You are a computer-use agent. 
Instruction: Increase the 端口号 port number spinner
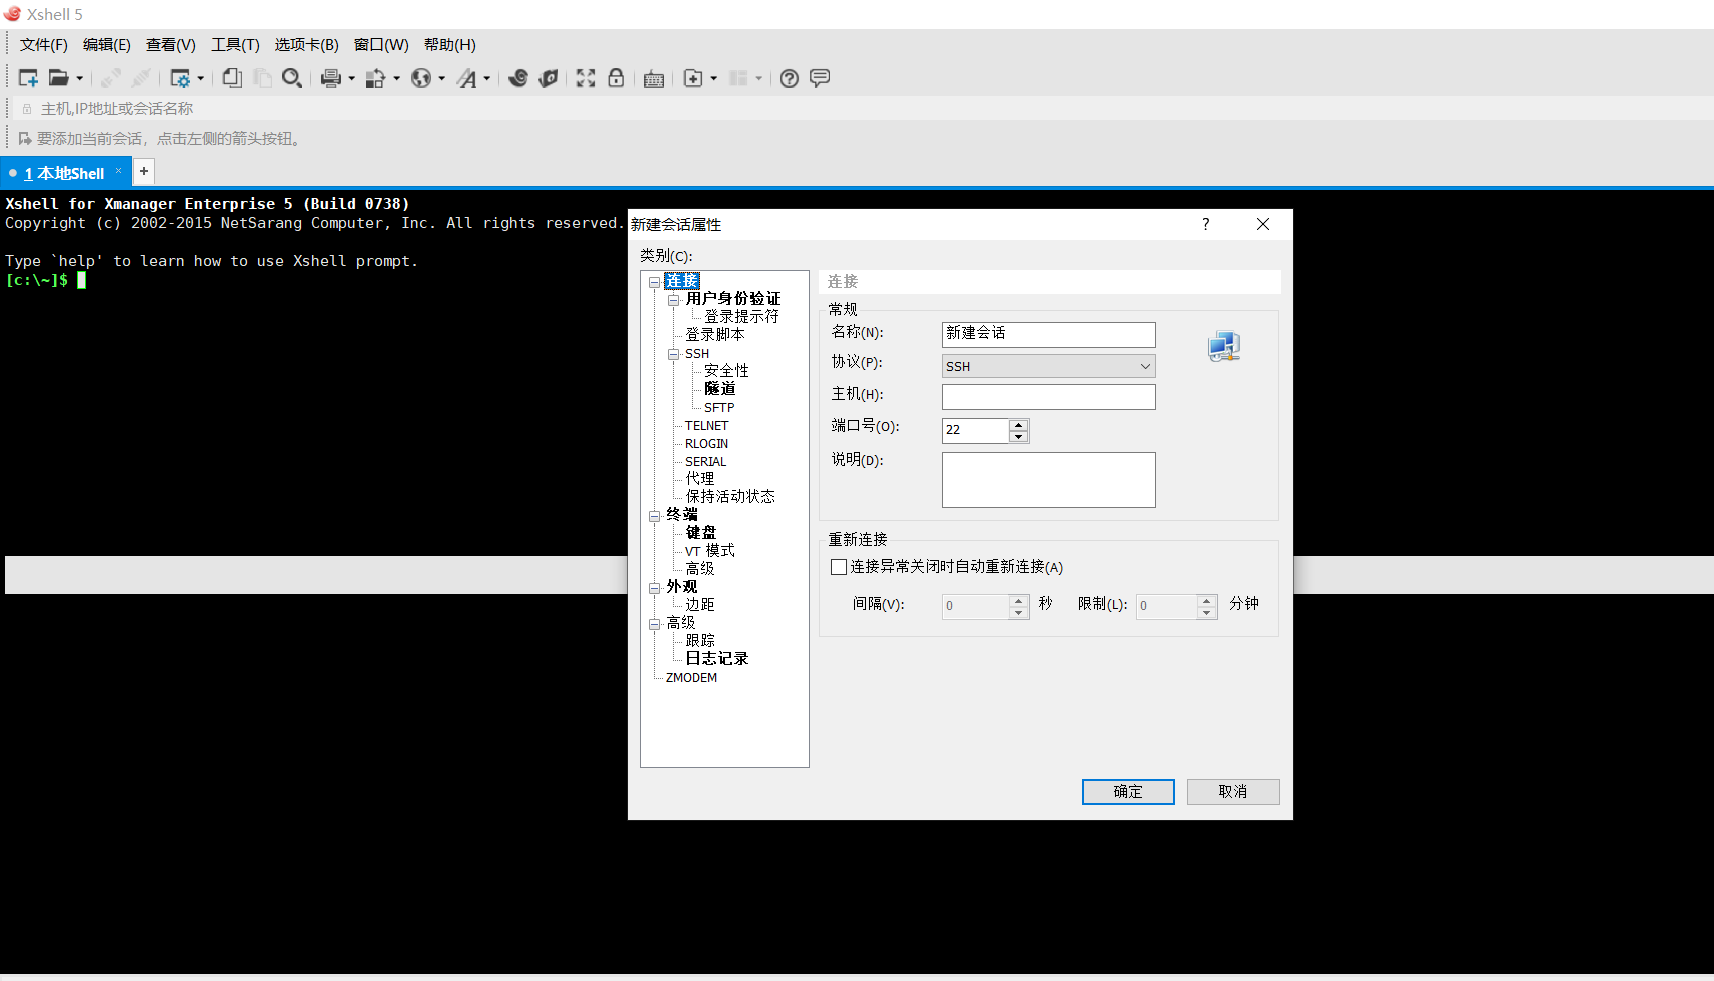(1018, 425)
